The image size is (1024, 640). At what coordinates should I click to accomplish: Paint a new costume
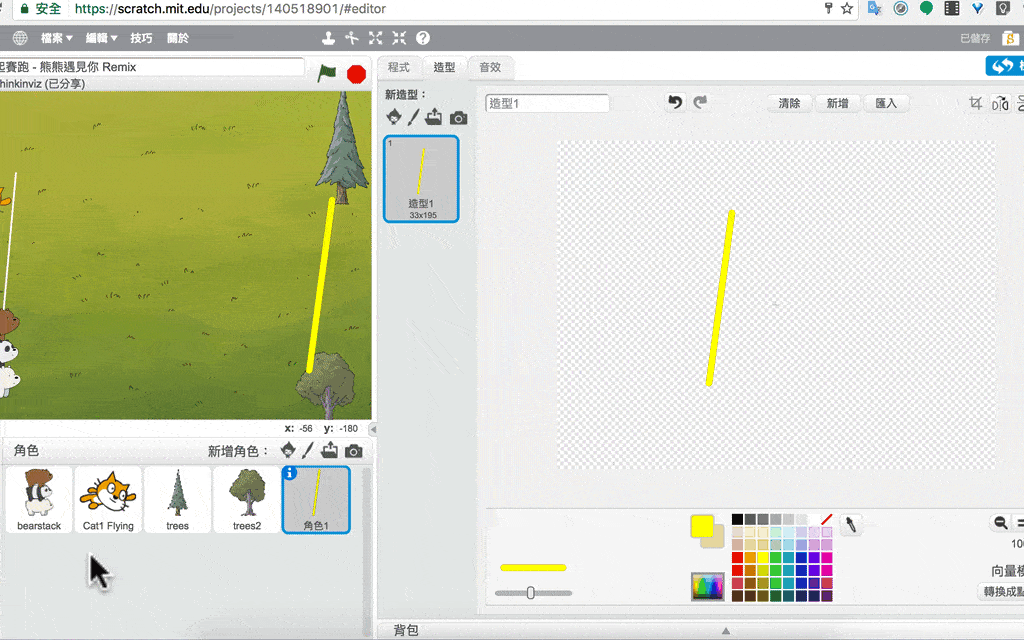pyautogui.click(x=413, y=118)
